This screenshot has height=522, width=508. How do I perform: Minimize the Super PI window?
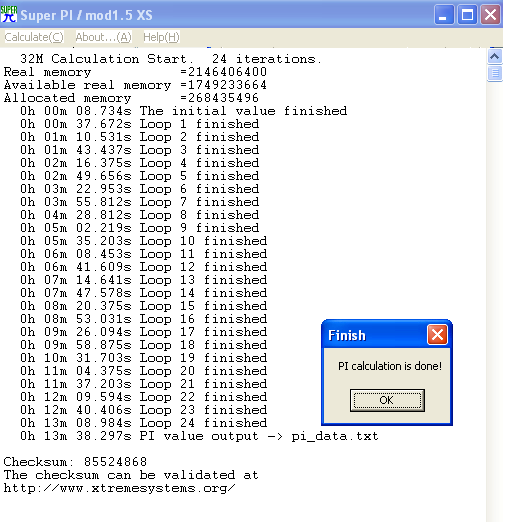444,15
